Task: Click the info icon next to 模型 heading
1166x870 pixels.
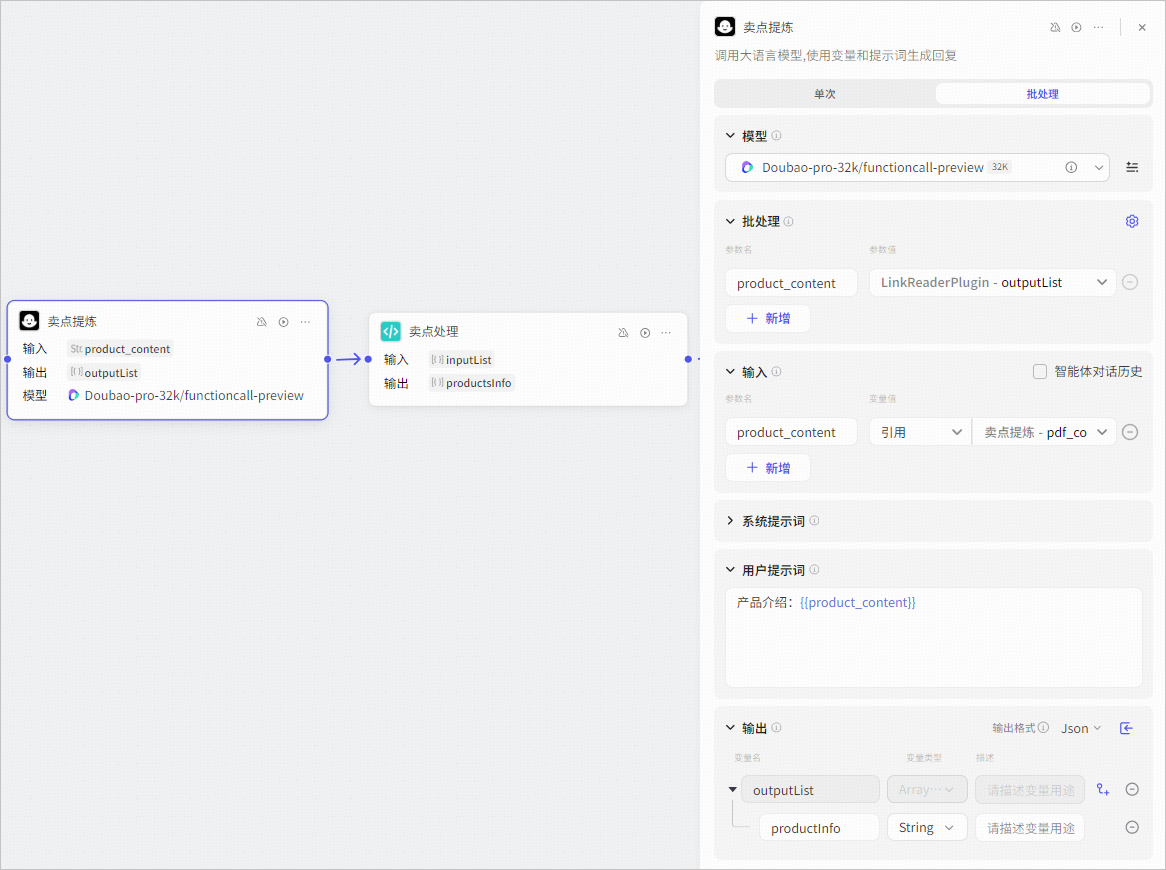Action: 776,135
